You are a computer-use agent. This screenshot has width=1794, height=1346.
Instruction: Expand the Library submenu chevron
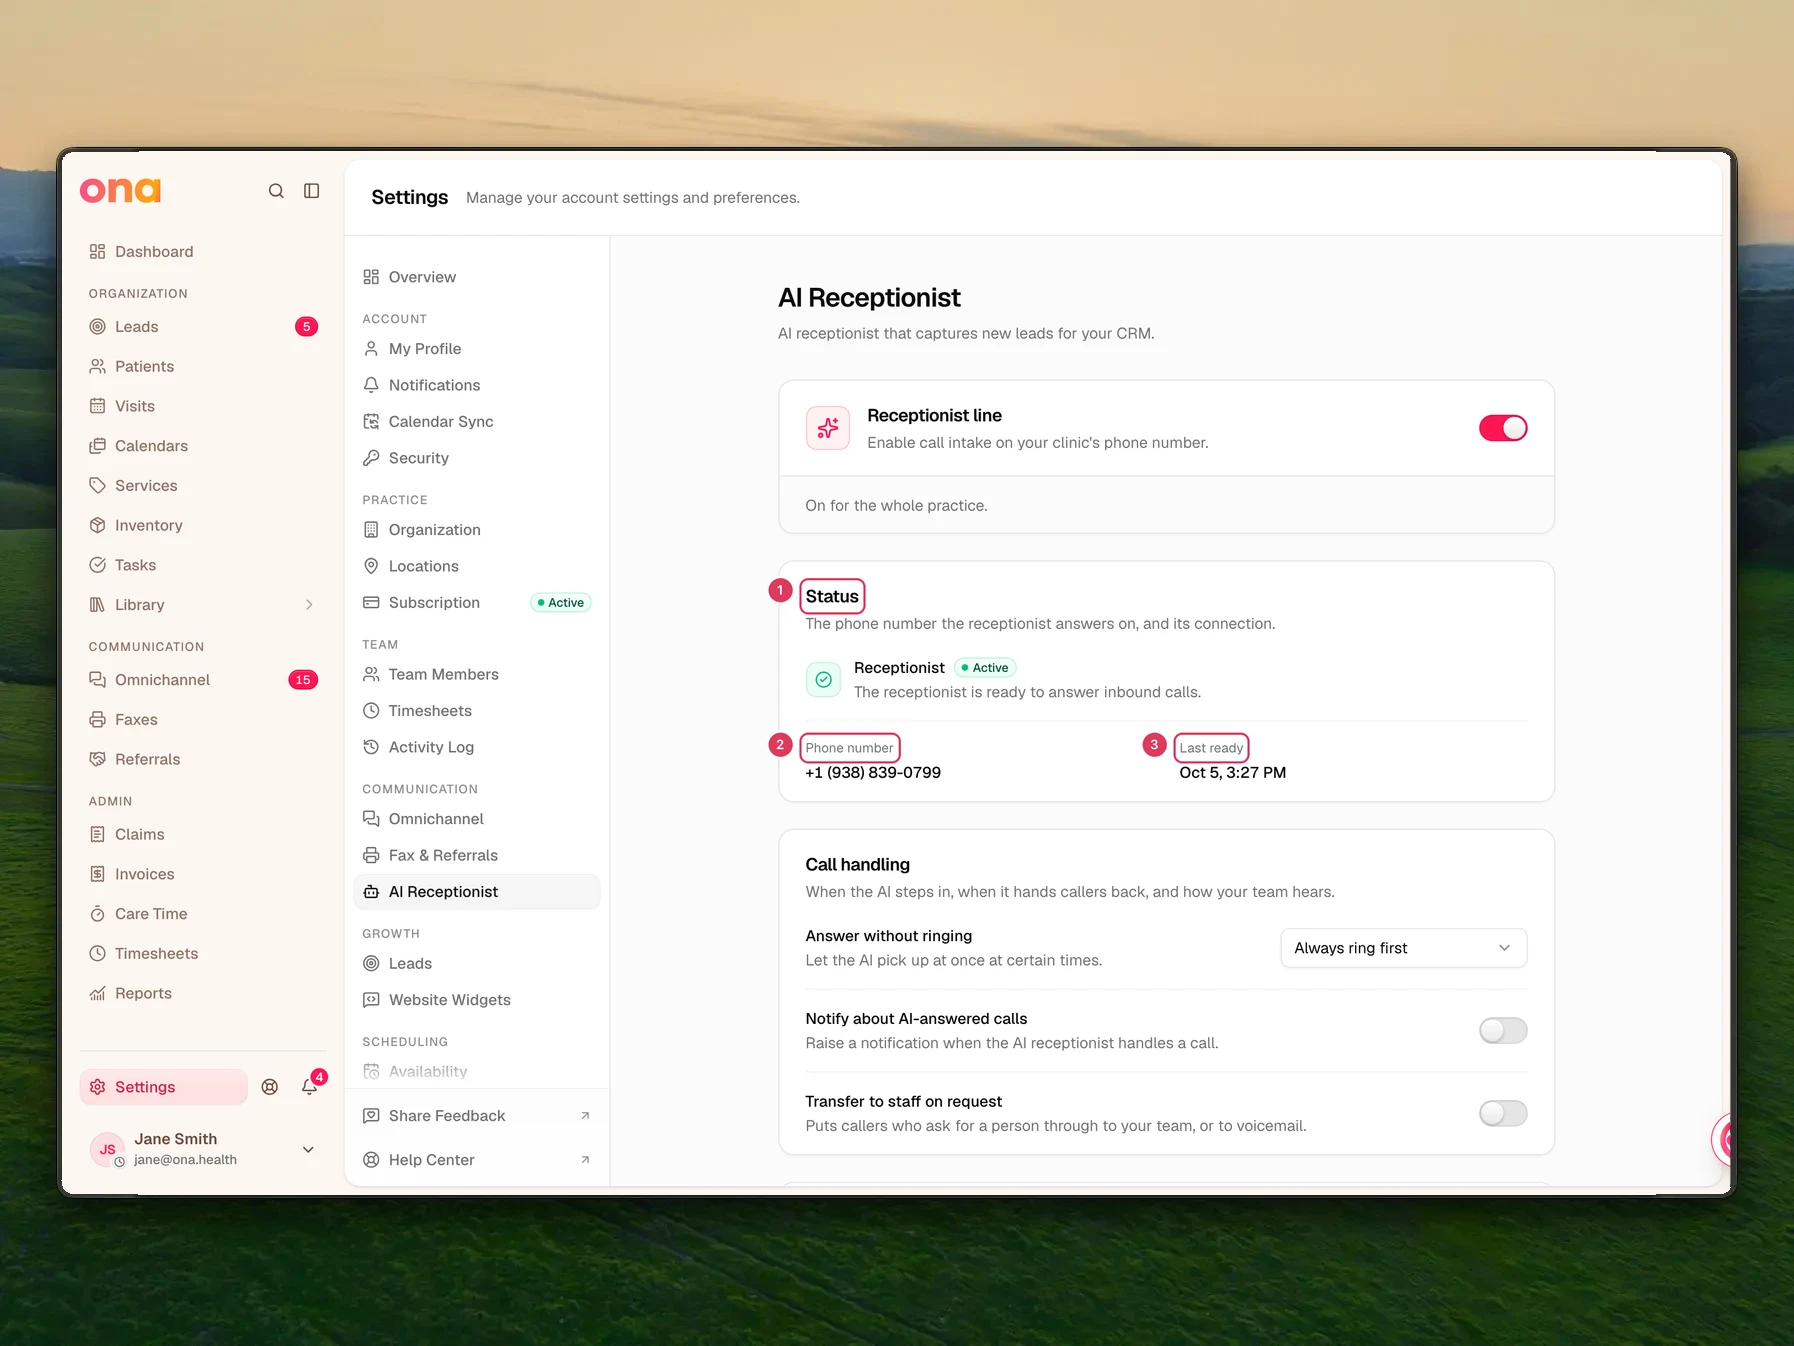[309, 605]
